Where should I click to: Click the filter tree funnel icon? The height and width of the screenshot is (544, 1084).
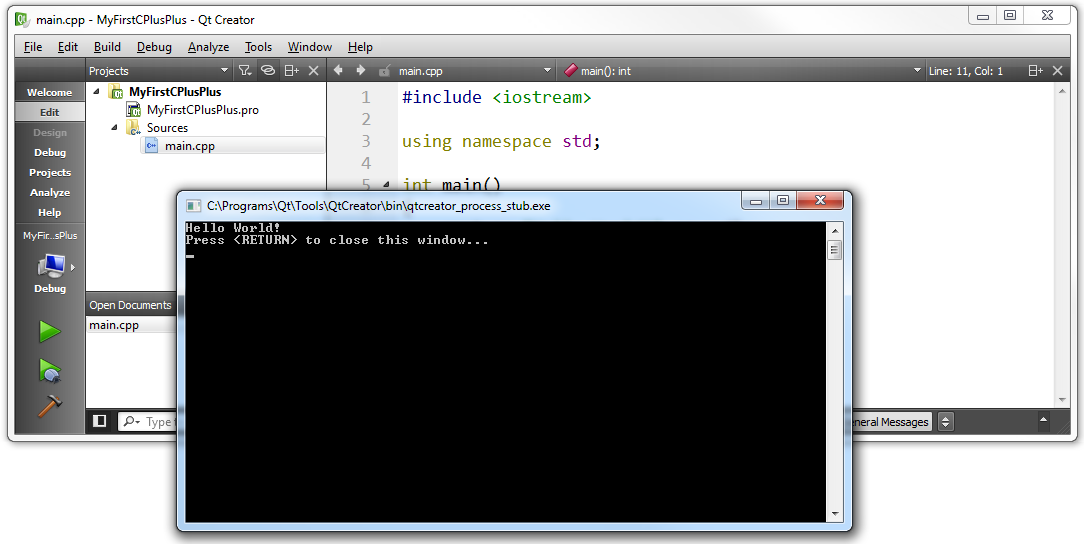tap(245, 71)
